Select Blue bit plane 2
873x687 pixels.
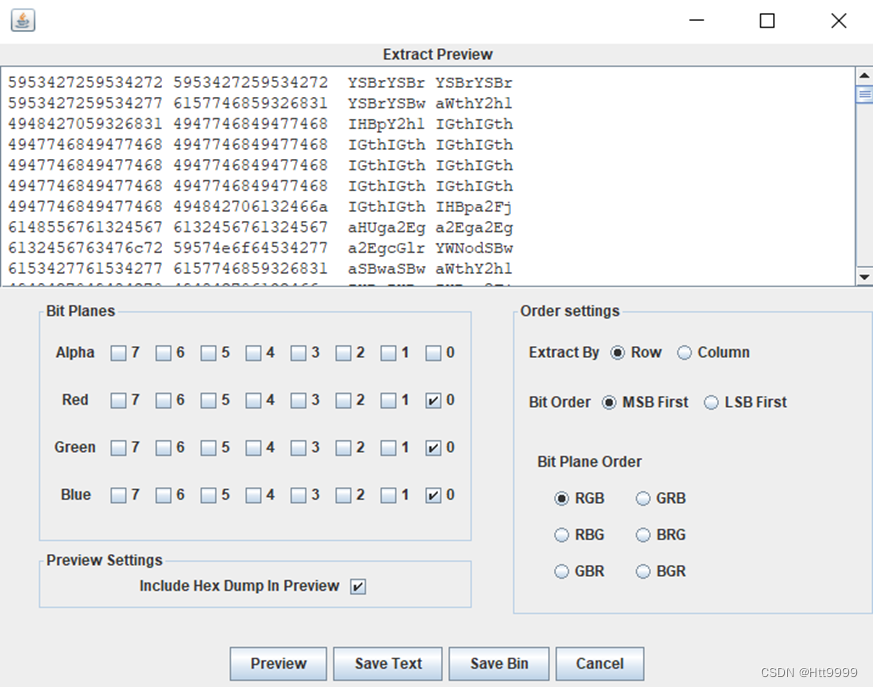click(344, 495)
